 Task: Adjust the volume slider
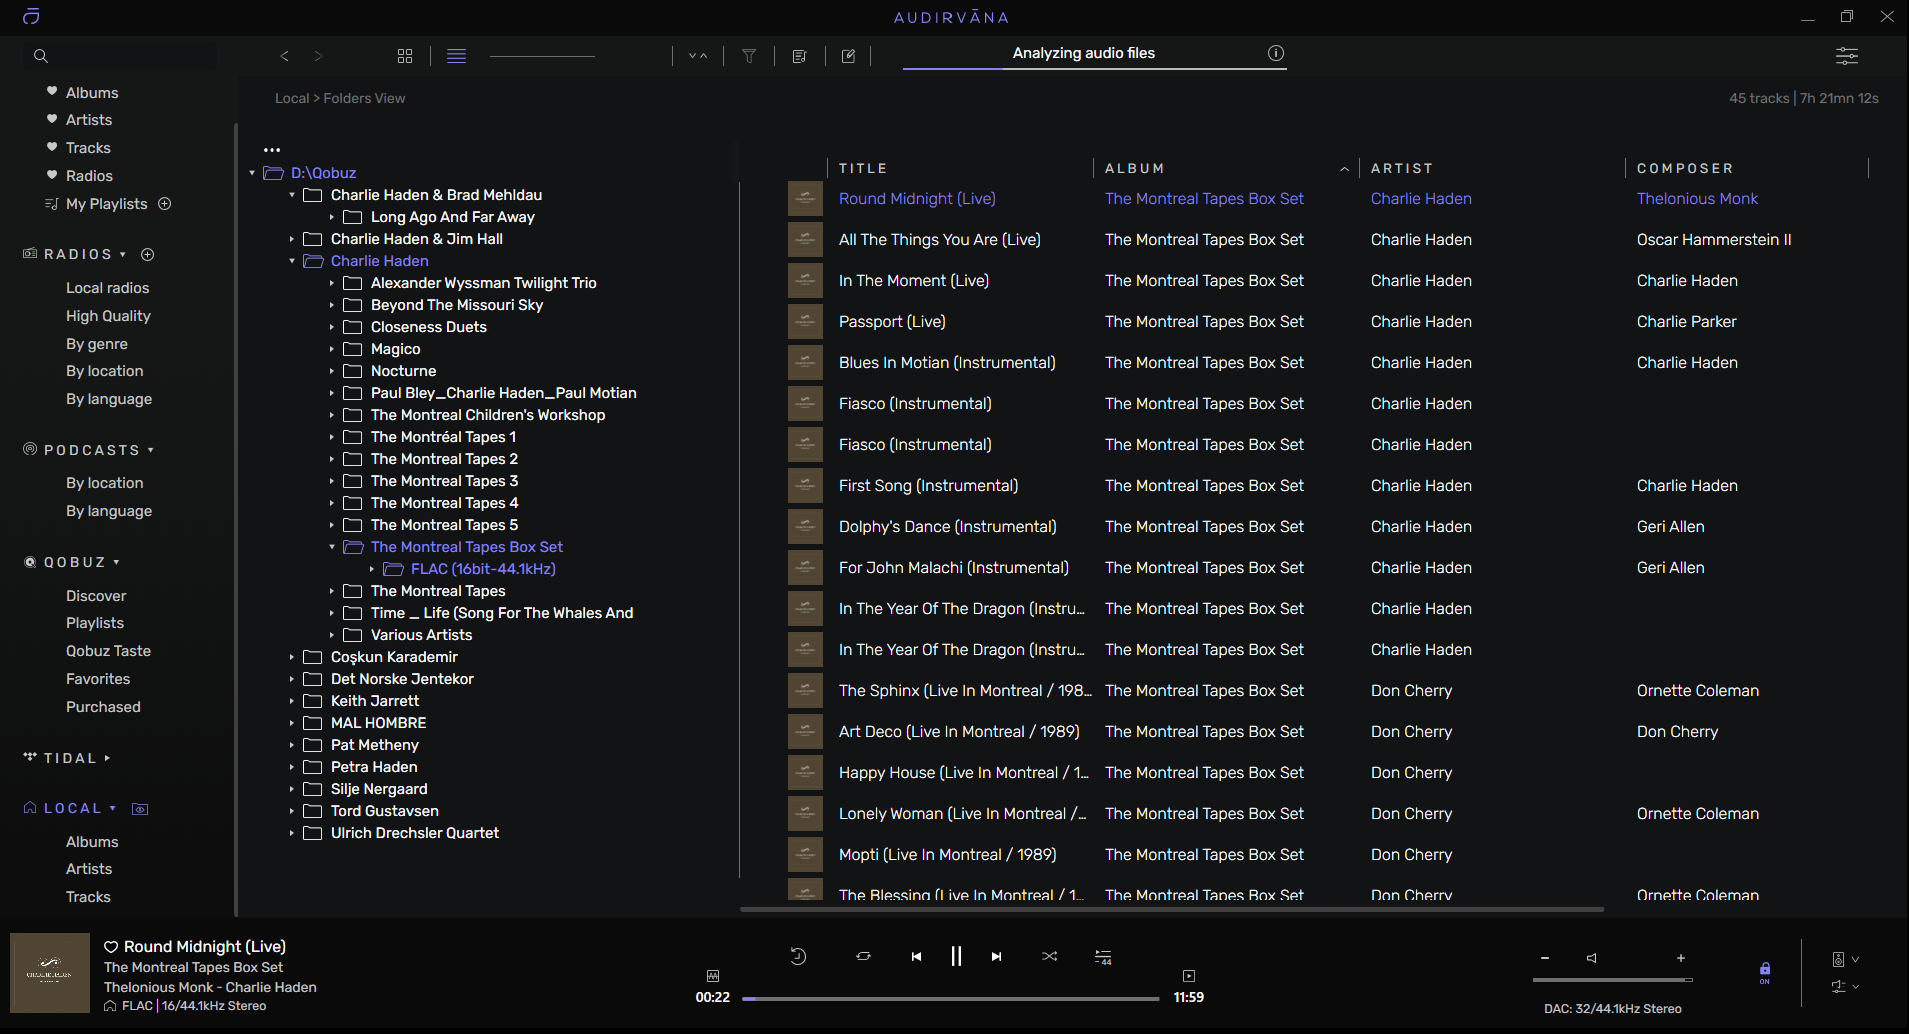point(1615,980)
